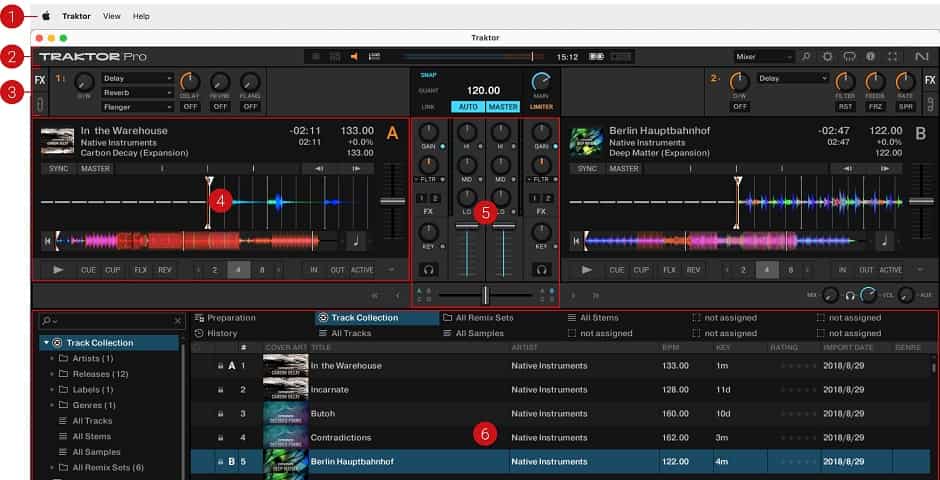Set loop IN point on Deck A
Screen dimensions: 940x480
point(314,270)
